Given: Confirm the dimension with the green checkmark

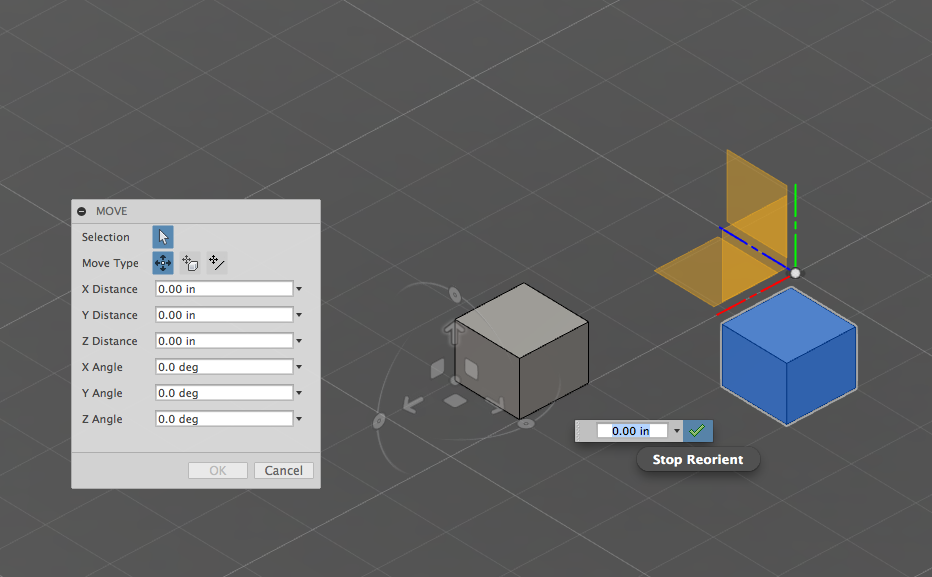Looking at the screenshot, I should (697, 430).
